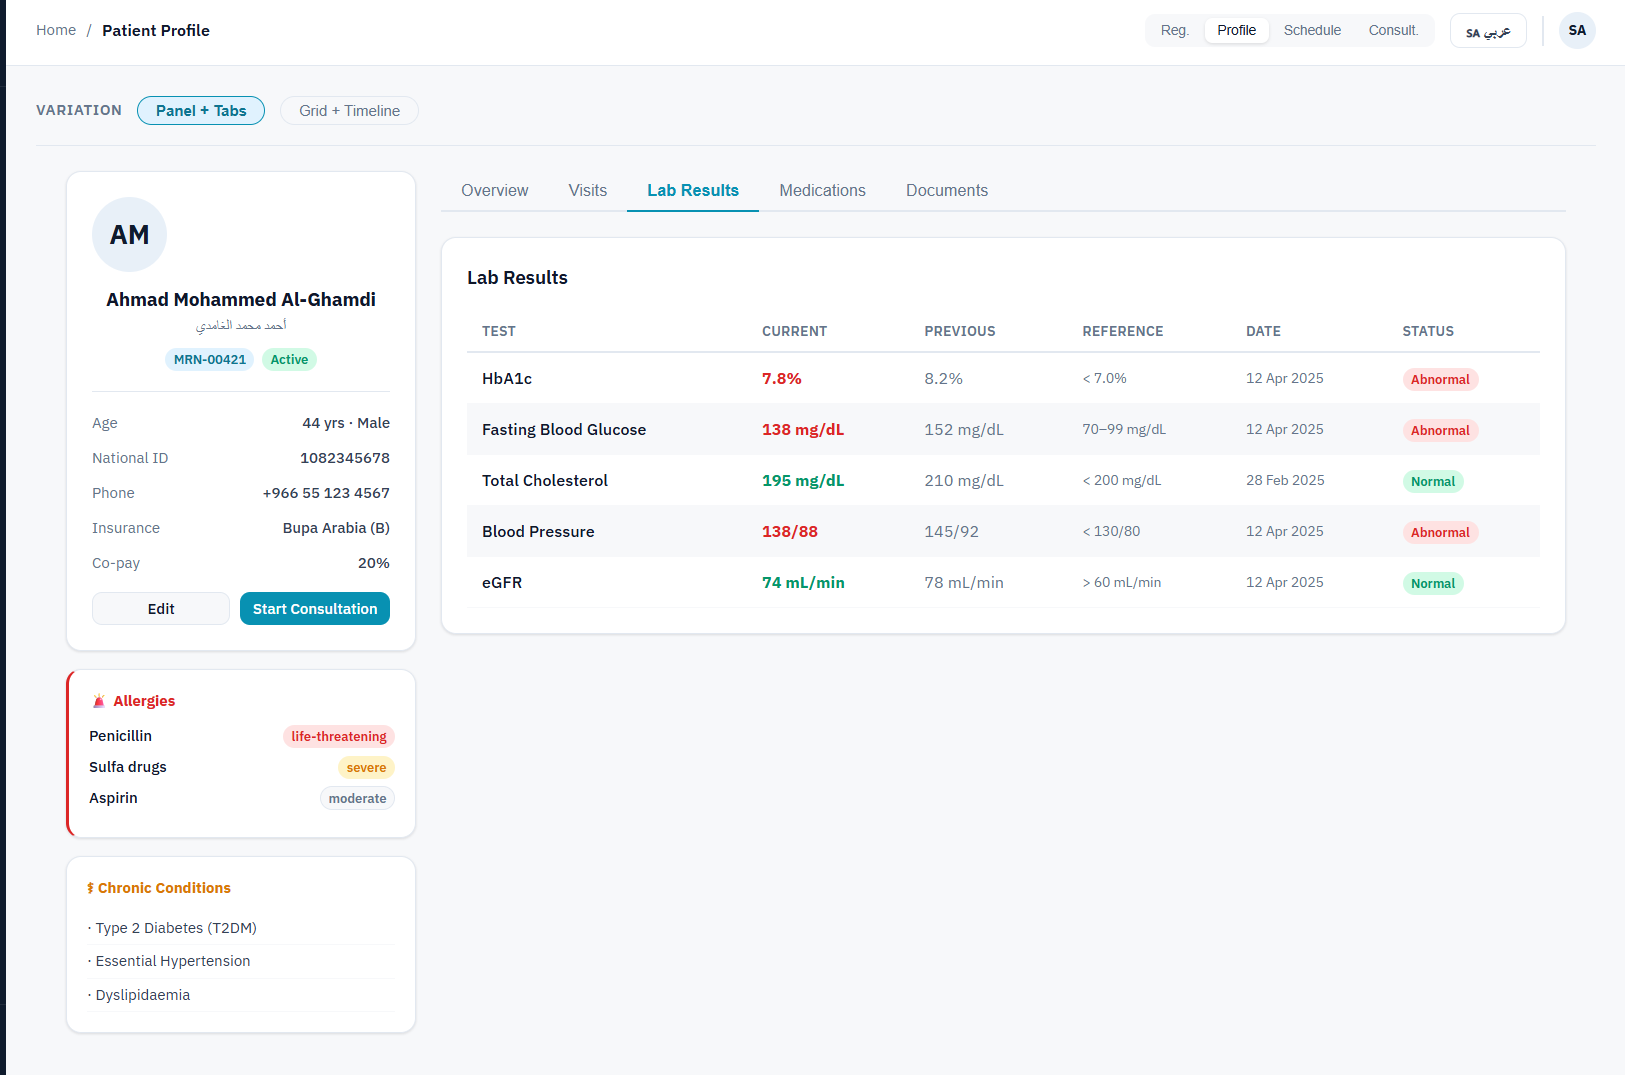Viewport: 1625px width, 1075px height.
Task: Select Grid + Timeline variation
Action: 349,111
